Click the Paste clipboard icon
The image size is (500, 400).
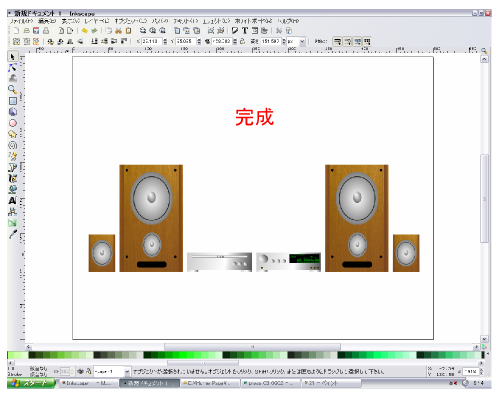128,31
